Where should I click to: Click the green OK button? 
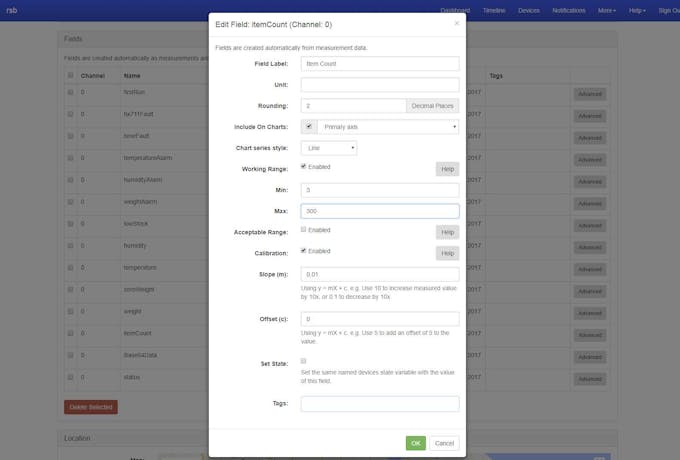point(415,443)
